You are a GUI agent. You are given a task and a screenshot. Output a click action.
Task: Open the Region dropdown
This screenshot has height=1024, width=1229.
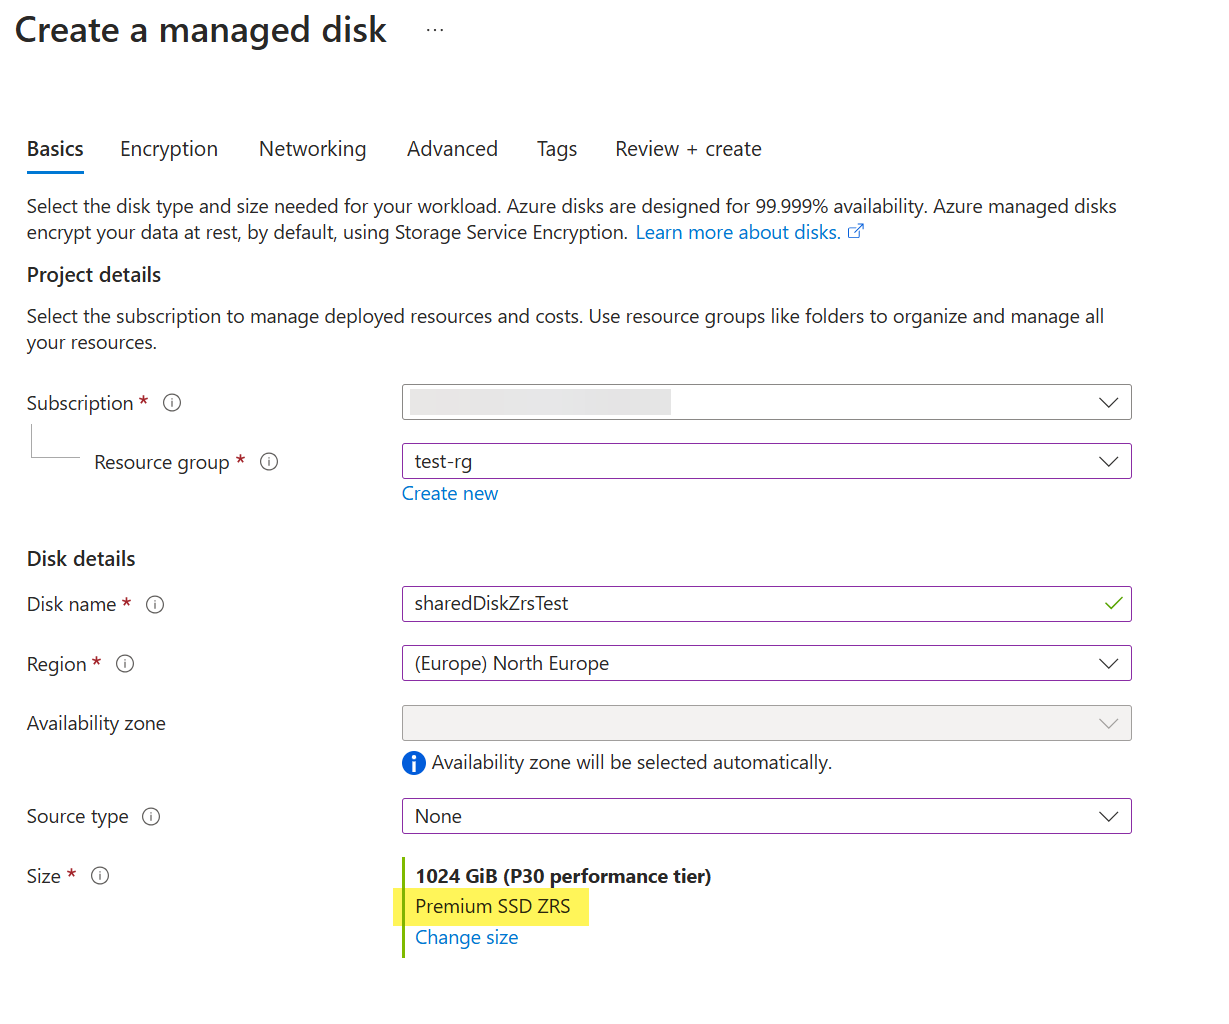(766, 664)
